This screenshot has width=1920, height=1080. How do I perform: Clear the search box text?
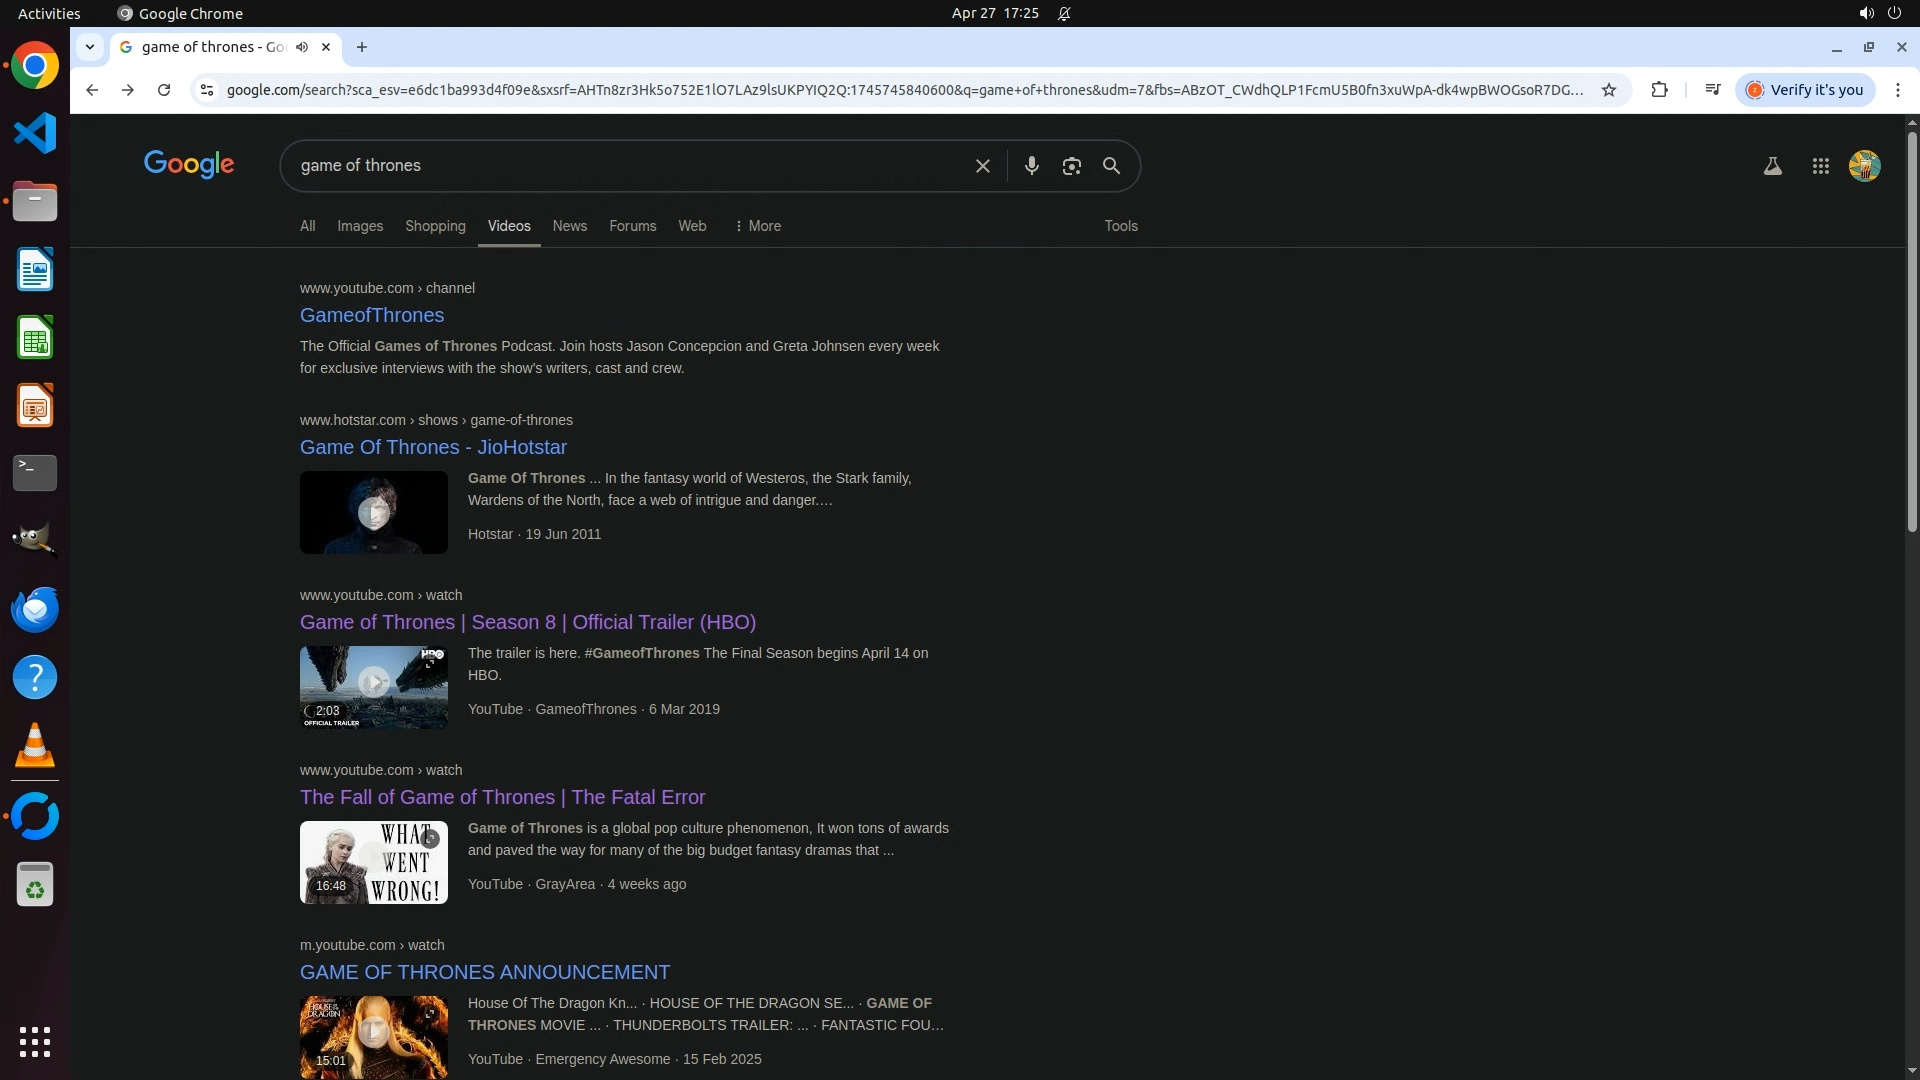coord(982,166)
